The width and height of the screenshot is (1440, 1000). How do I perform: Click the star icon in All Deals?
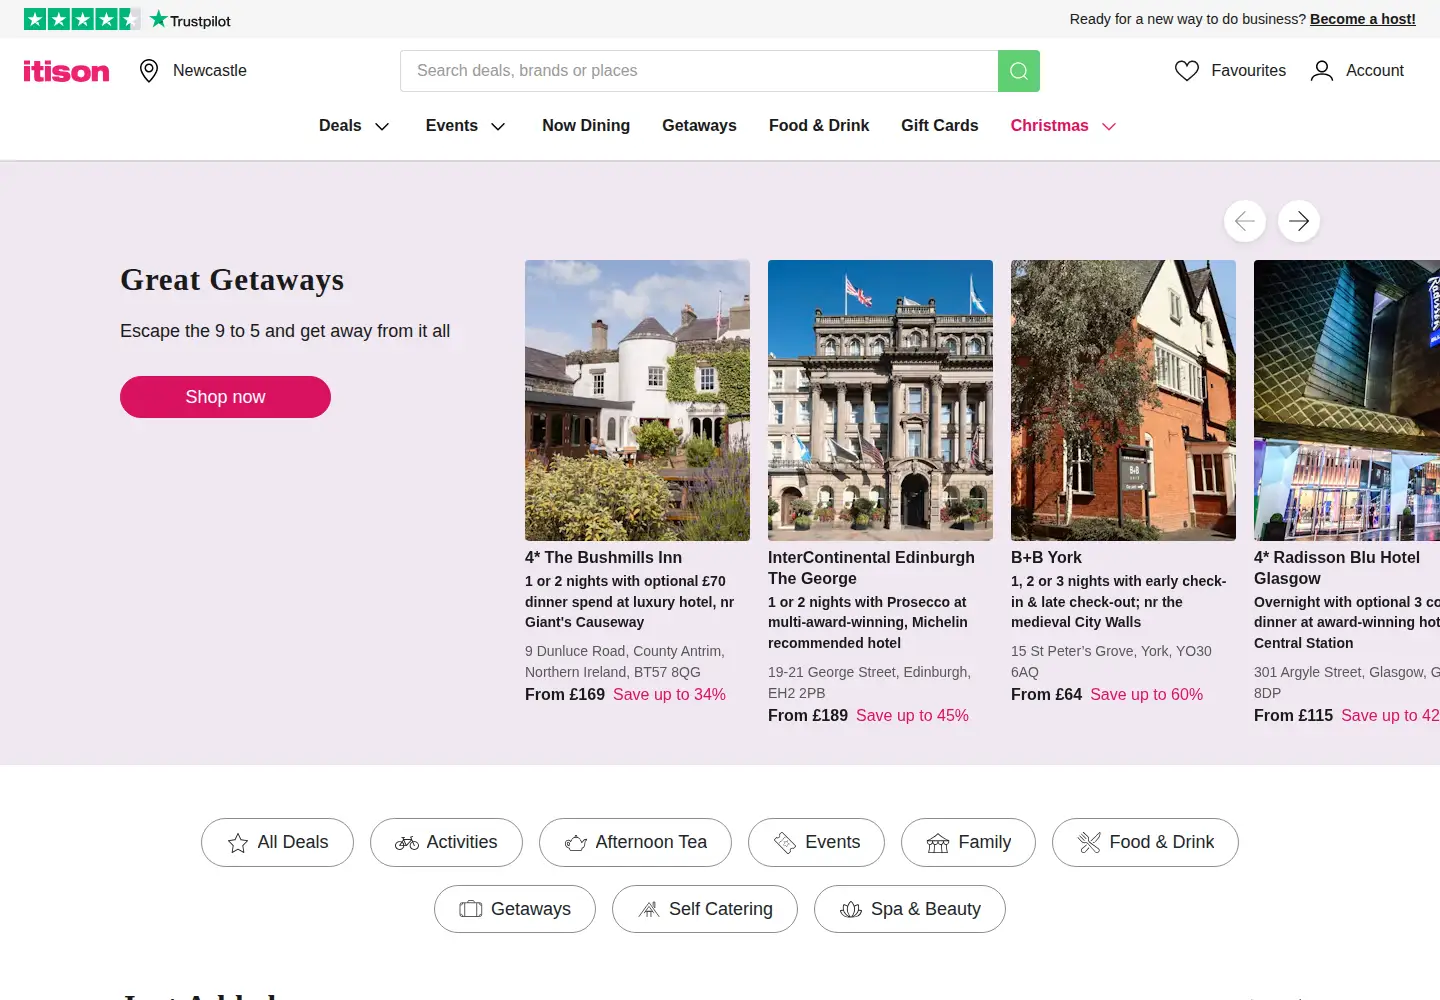point(238,843)
